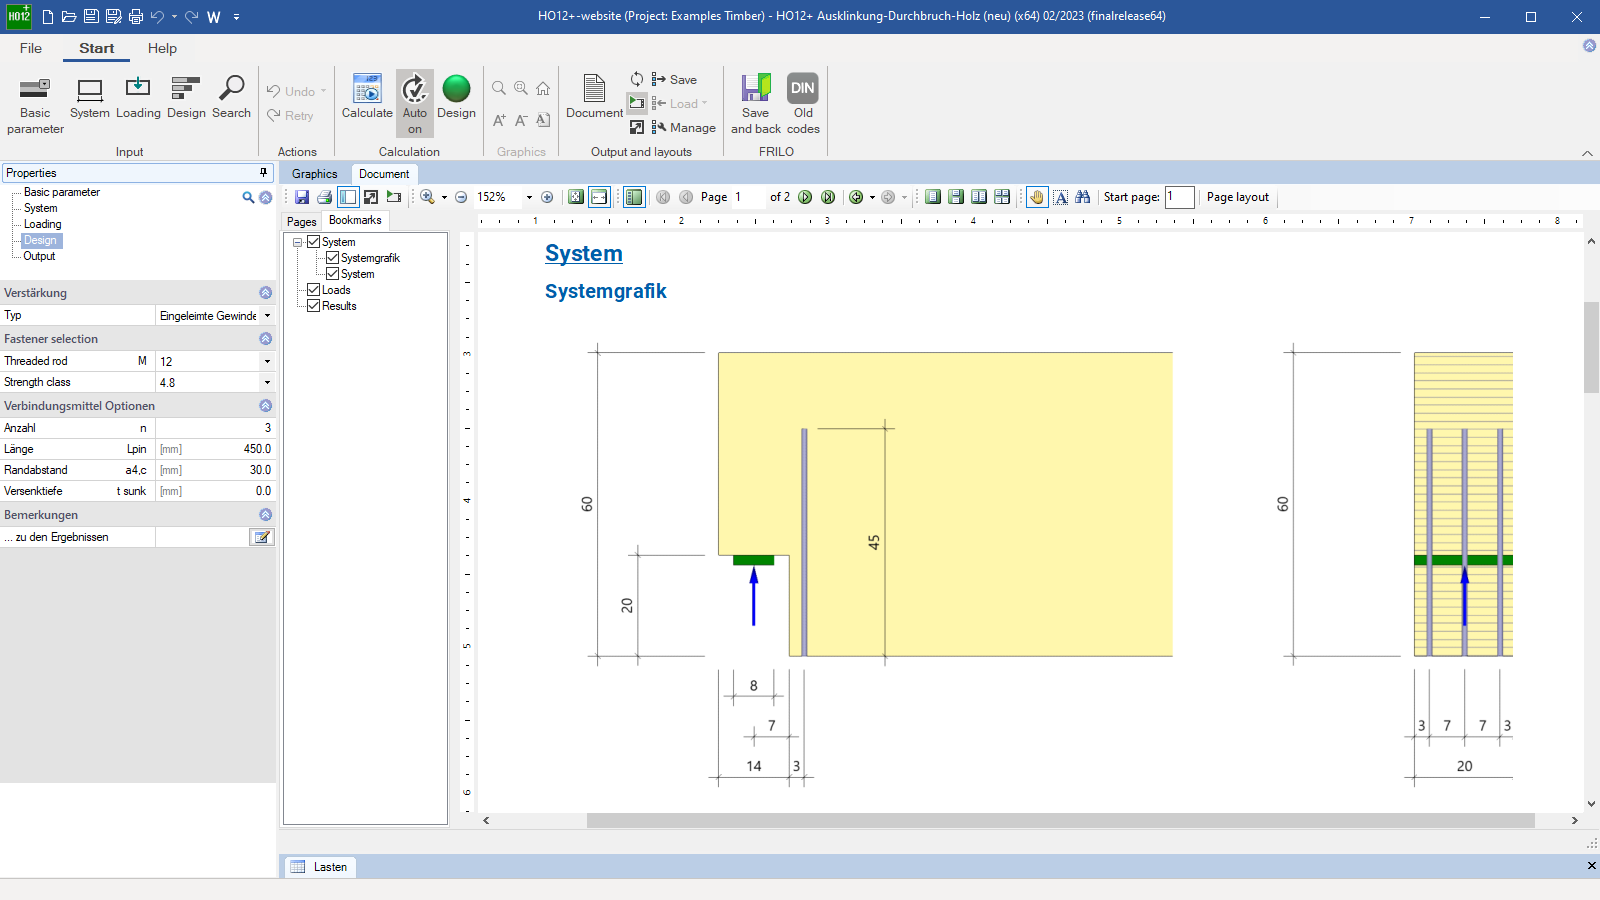Viewport: 1600px width, 900px height.
Task: Select the hand pan tool
Action: click(1037, 197)
